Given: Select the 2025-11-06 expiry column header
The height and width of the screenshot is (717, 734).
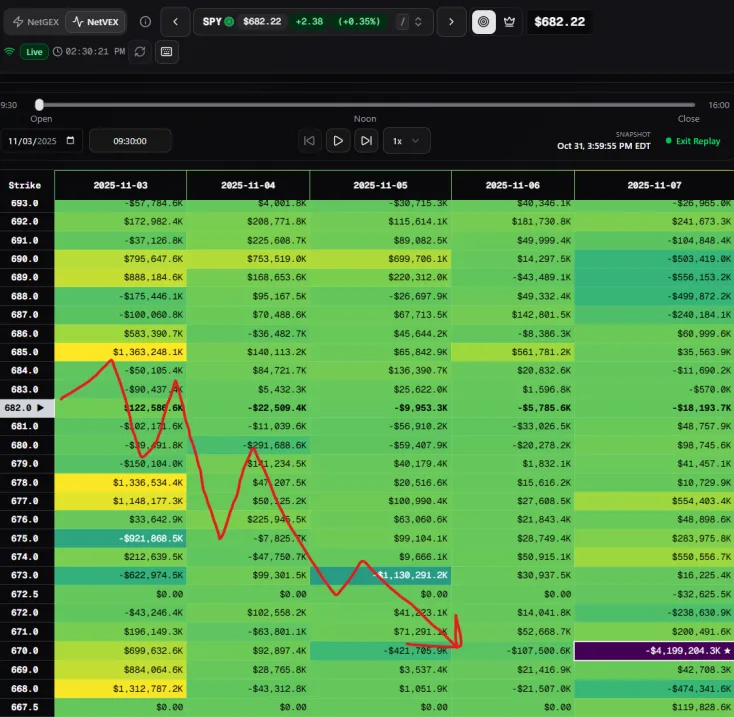Looking at the screenshot, I should [x=513, y=185].
